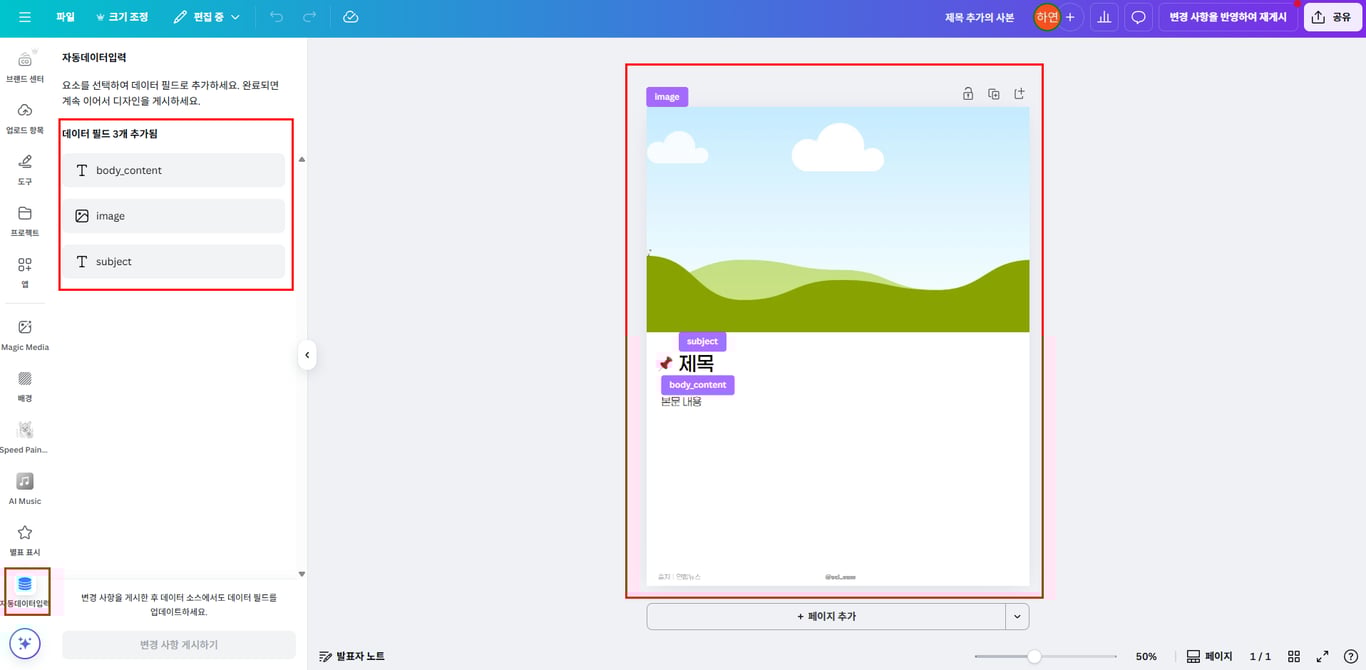Viewport: 1366px width, 670px height.
Task: Click the sparkle AI assistant button
Action: pos(25,643)
